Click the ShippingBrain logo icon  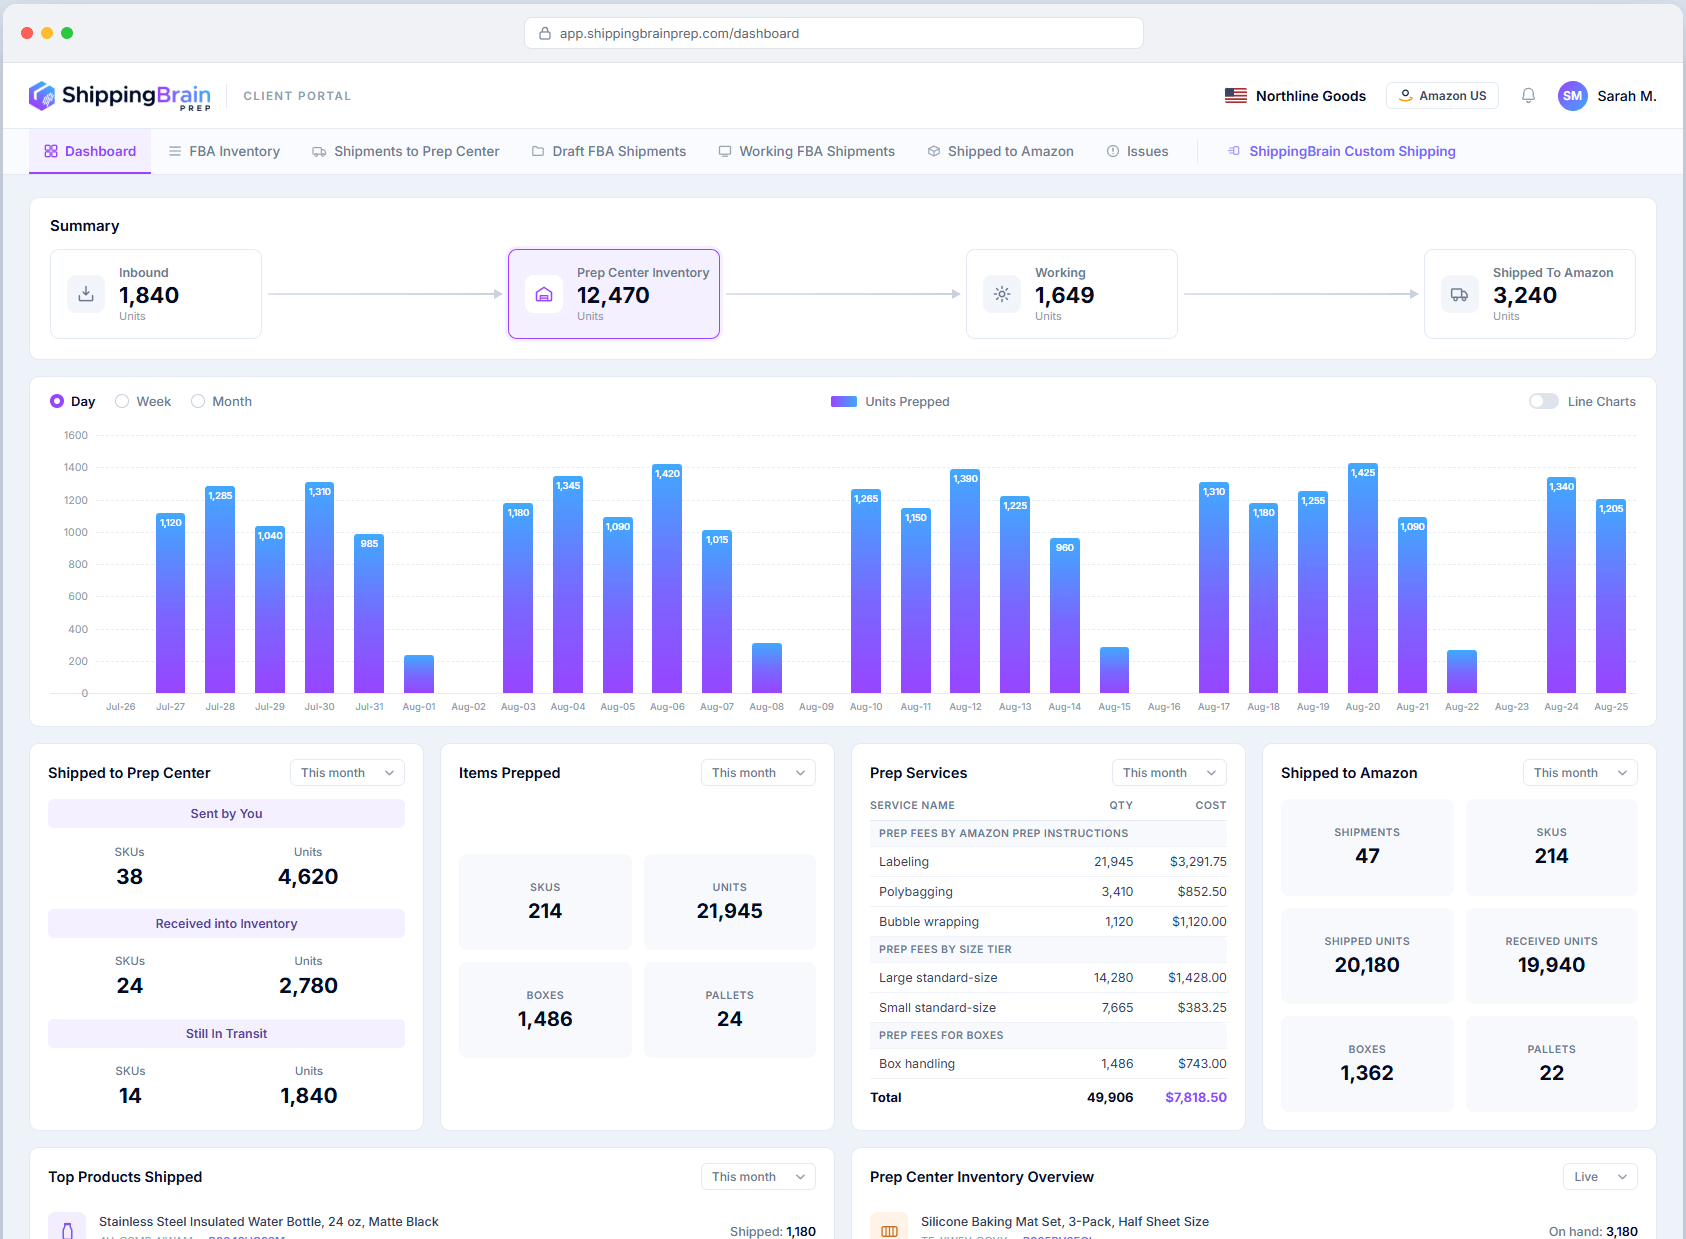[x=42, y=96]
